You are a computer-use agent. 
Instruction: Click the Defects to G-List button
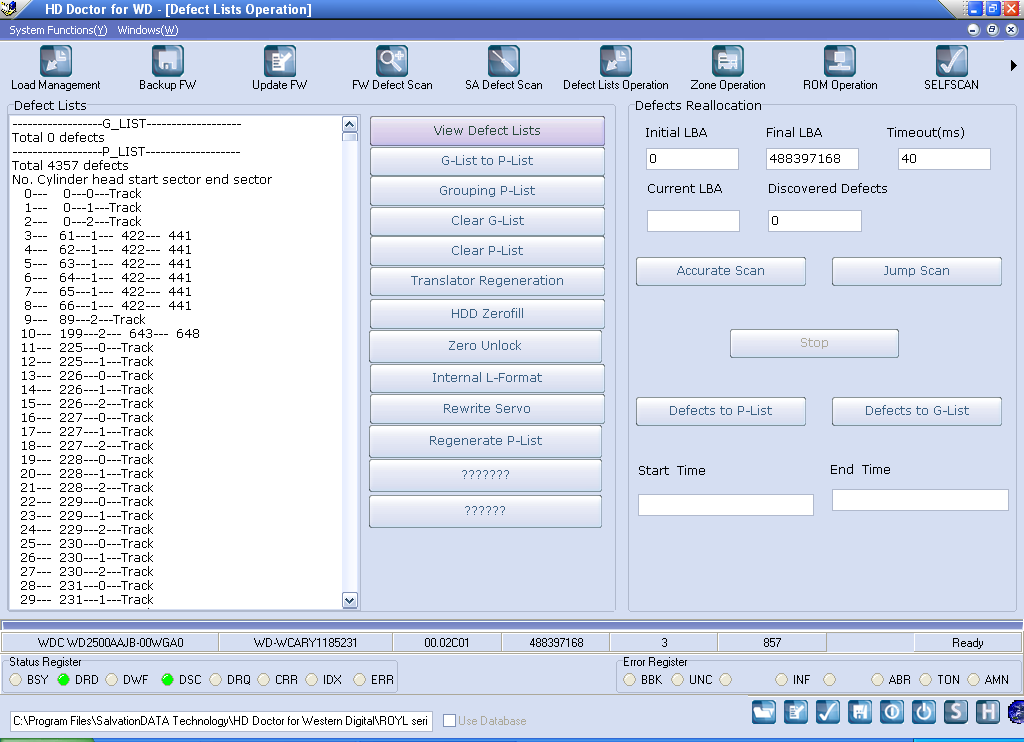click(917, 411)
